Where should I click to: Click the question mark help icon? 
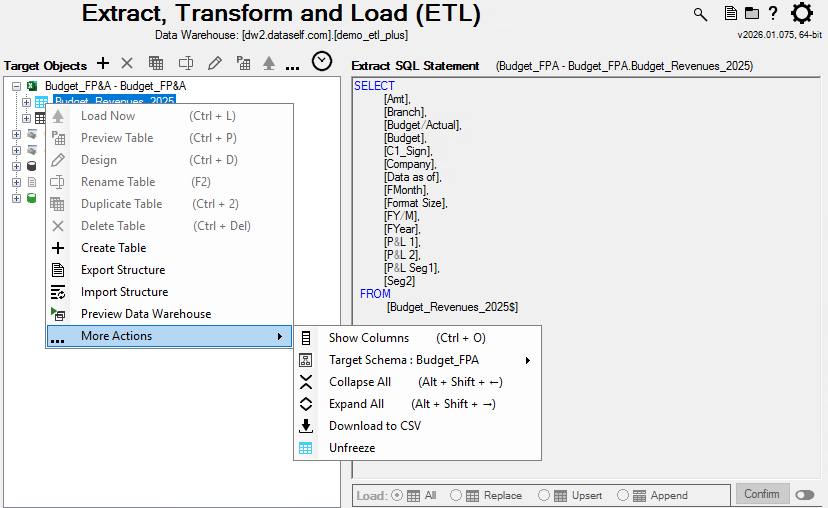pos(772,14)
